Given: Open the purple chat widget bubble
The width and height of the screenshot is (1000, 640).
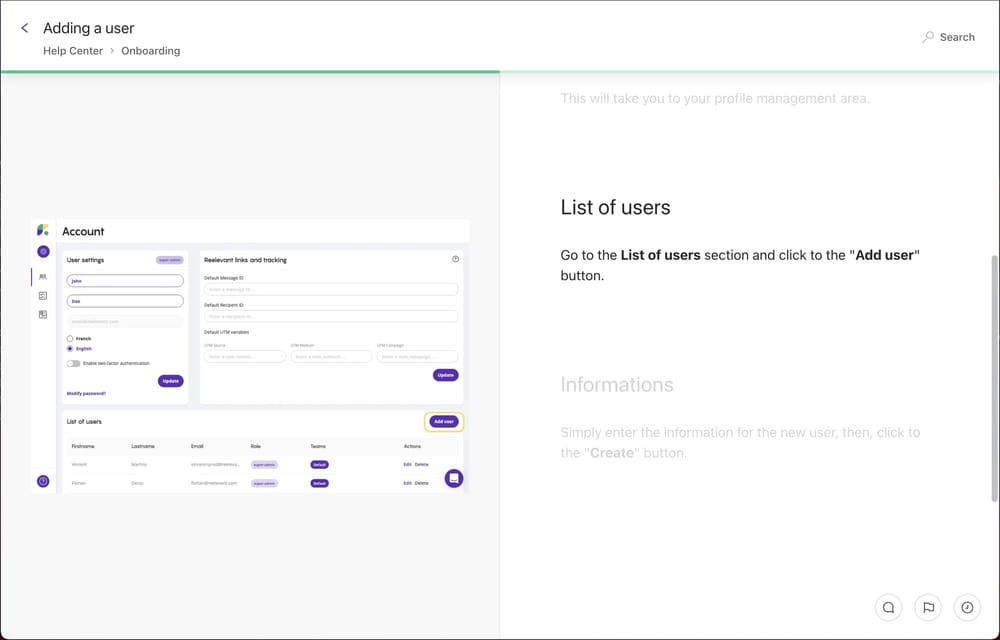Looking at the screenshot, I should click(x=454, y=478).
